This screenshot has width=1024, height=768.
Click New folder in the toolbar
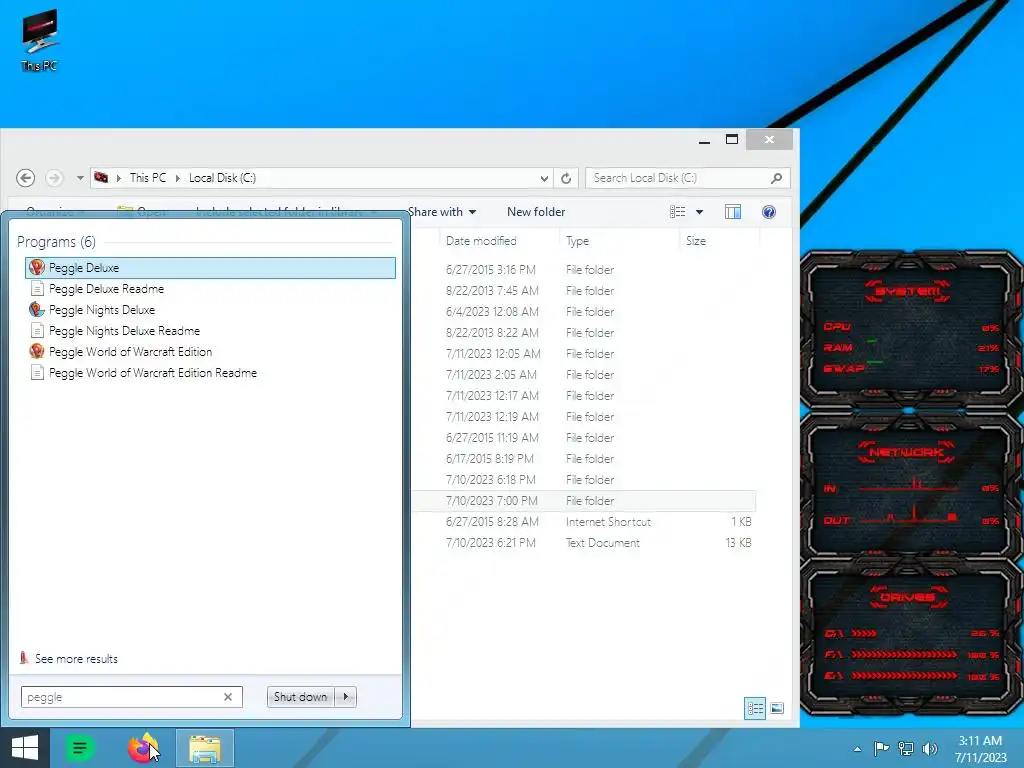point(536,212)
